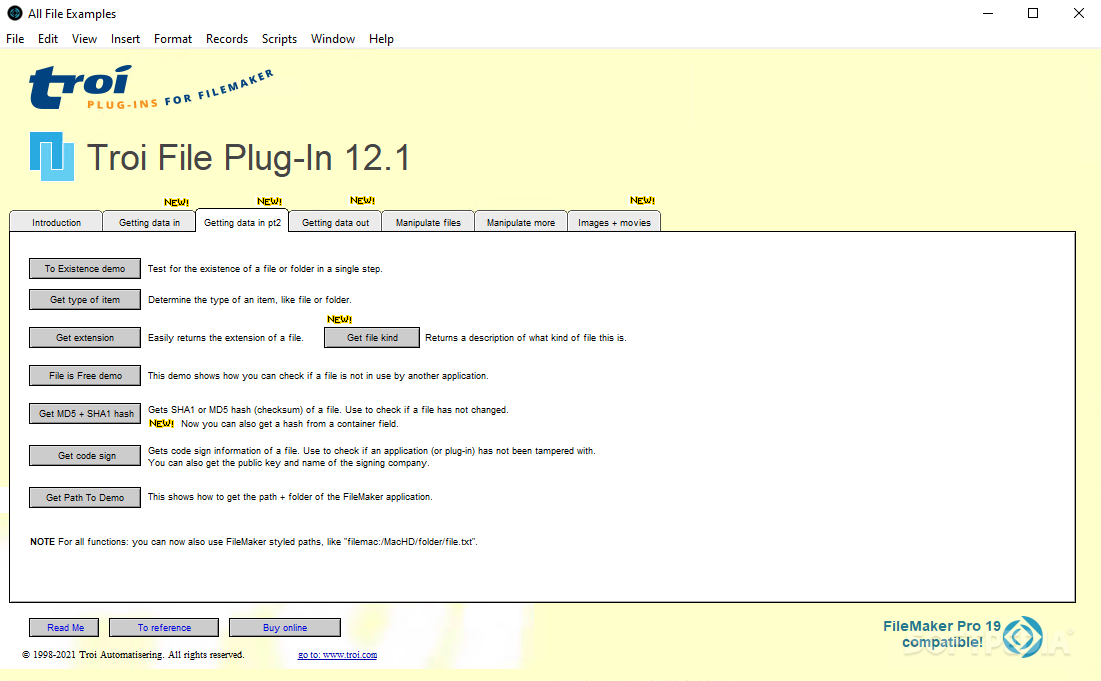The height and width of the screenshot is (681, 1101).
Task: Click the FileMaker Pro 19 compatible badge icon
Action: click(1022, 636)
